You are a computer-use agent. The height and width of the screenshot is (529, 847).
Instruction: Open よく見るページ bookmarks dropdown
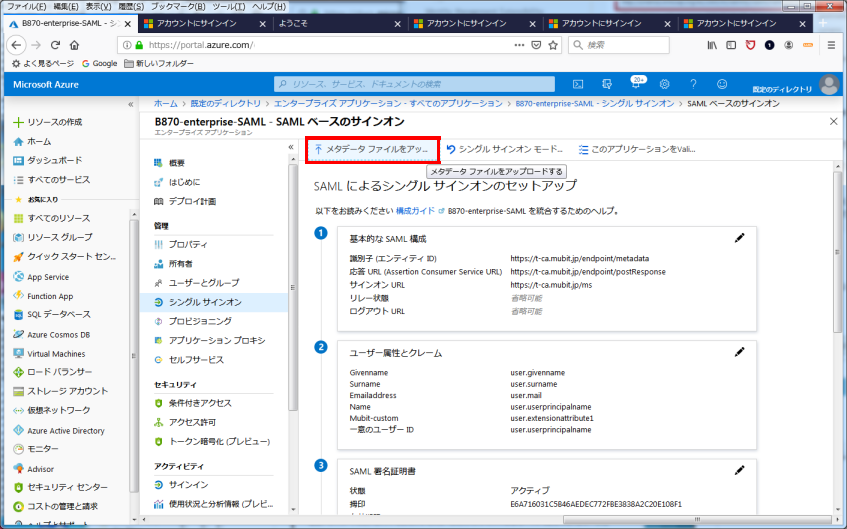[x=43, y=63]
